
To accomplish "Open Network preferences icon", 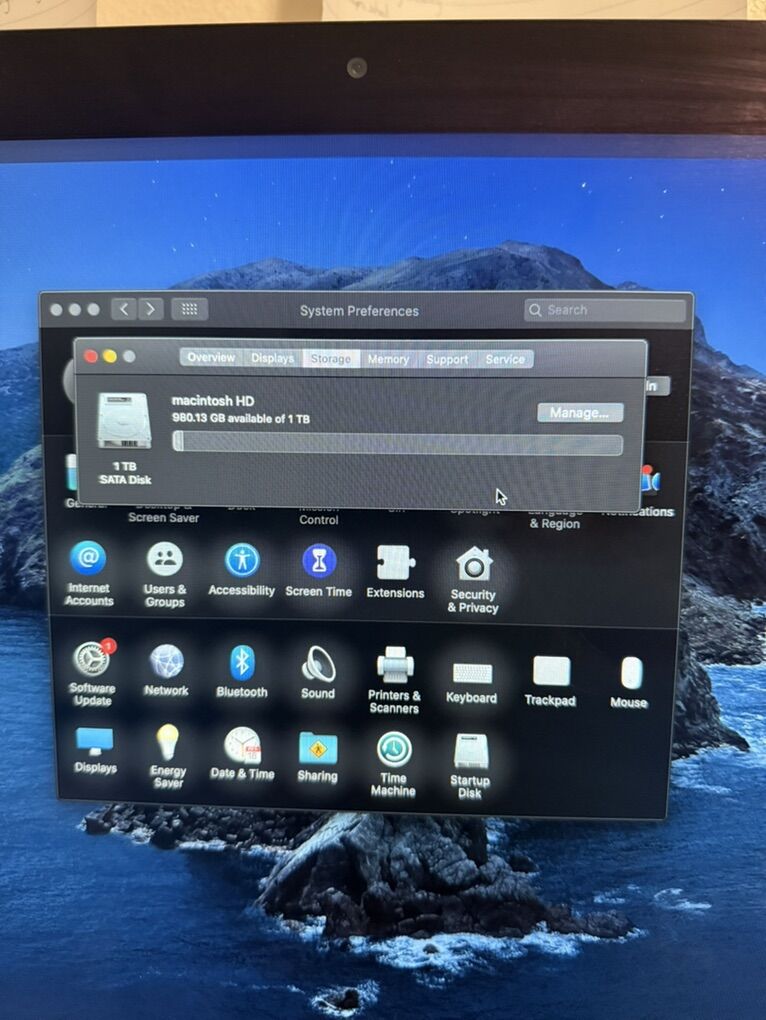I will (x=166, y=661).
